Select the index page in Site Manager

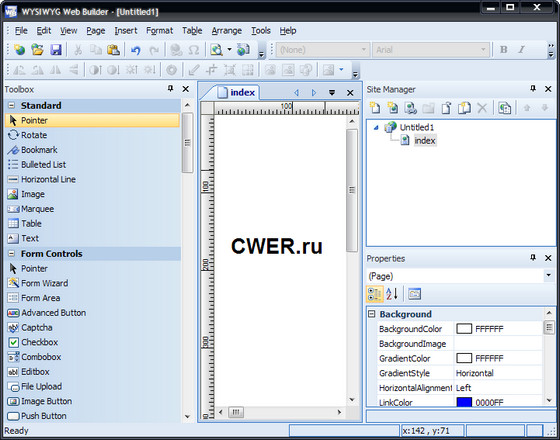pyautogui.click(x=425, y=141)
